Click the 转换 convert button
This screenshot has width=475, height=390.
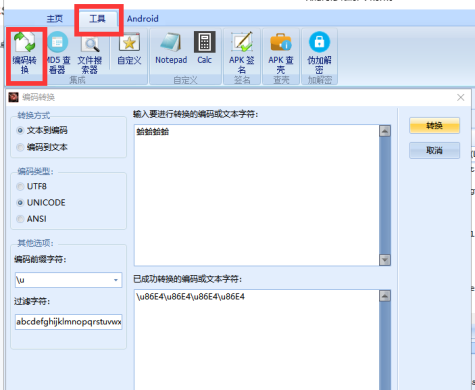pos(434,126)
